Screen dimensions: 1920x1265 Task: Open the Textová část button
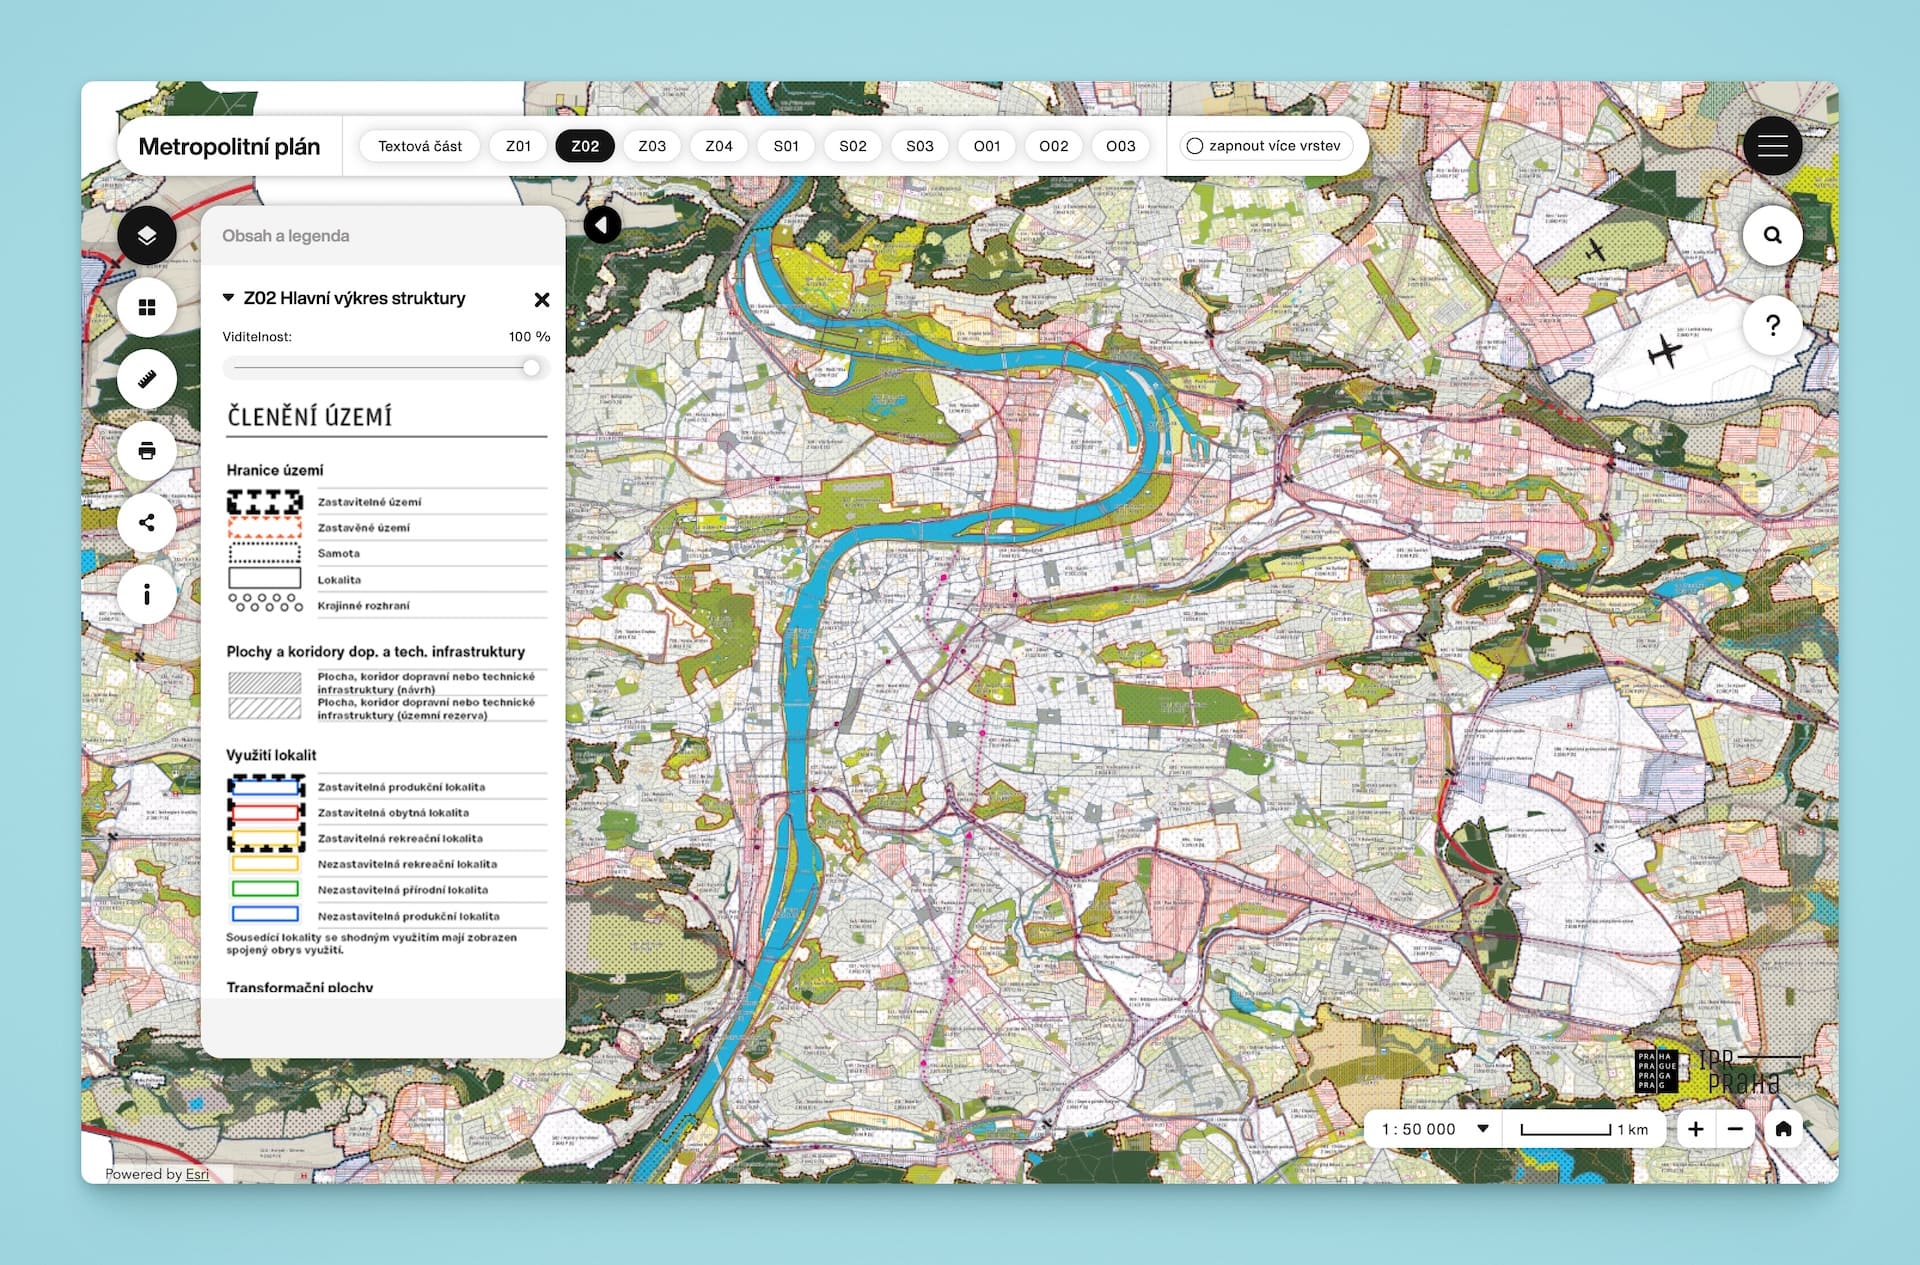coord(420,146)
